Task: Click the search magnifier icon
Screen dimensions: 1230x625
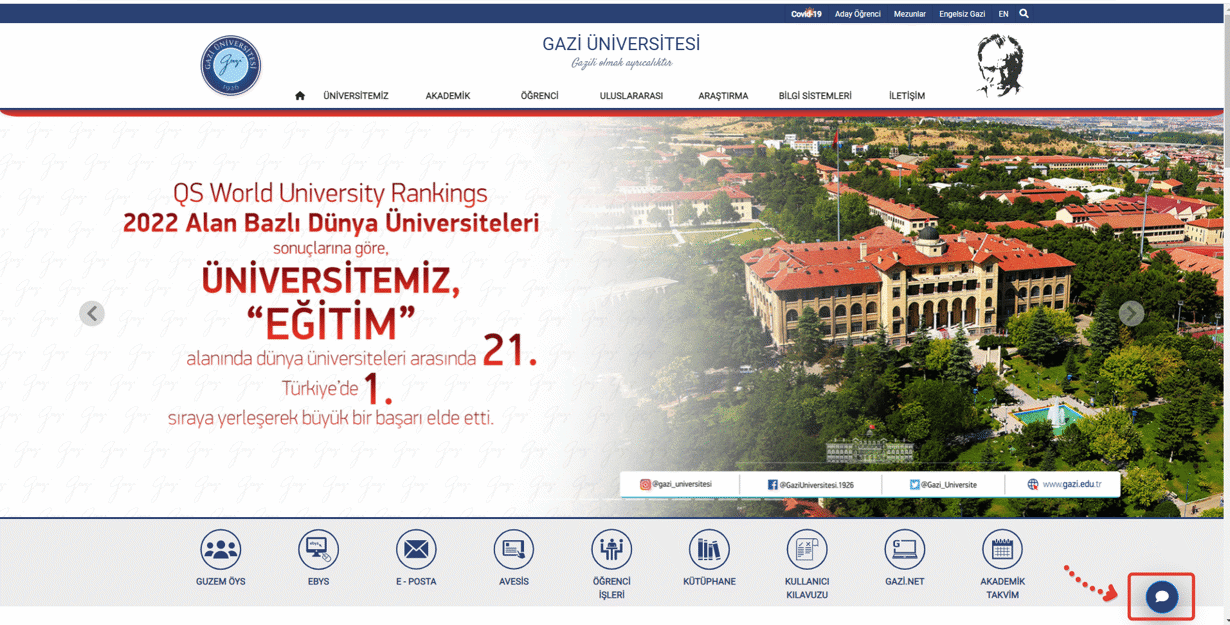Action: pos(1024,14)
